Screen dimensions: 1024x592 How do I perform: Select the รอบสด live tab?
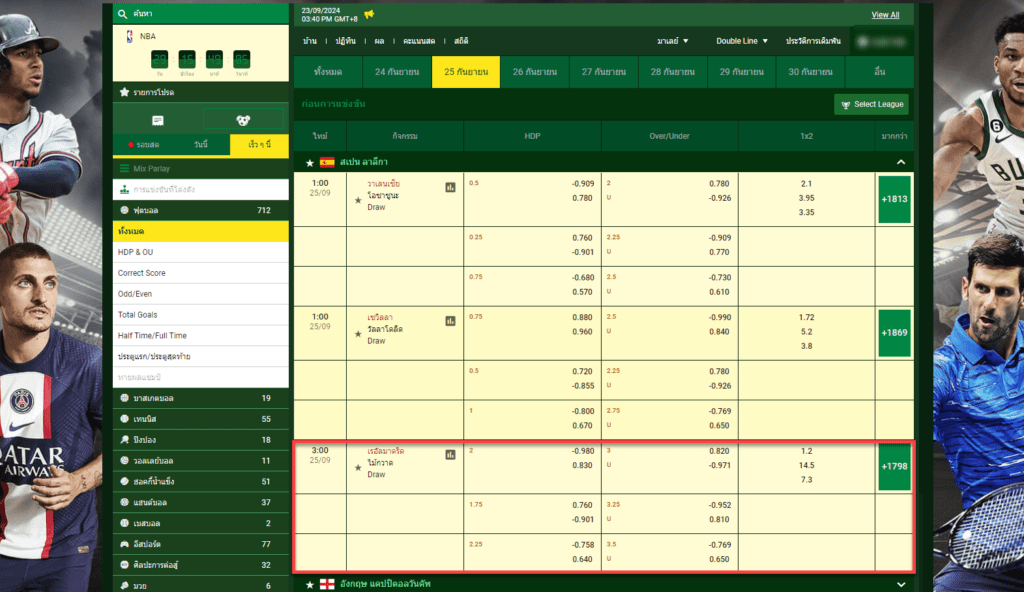[x=145, y=144]
